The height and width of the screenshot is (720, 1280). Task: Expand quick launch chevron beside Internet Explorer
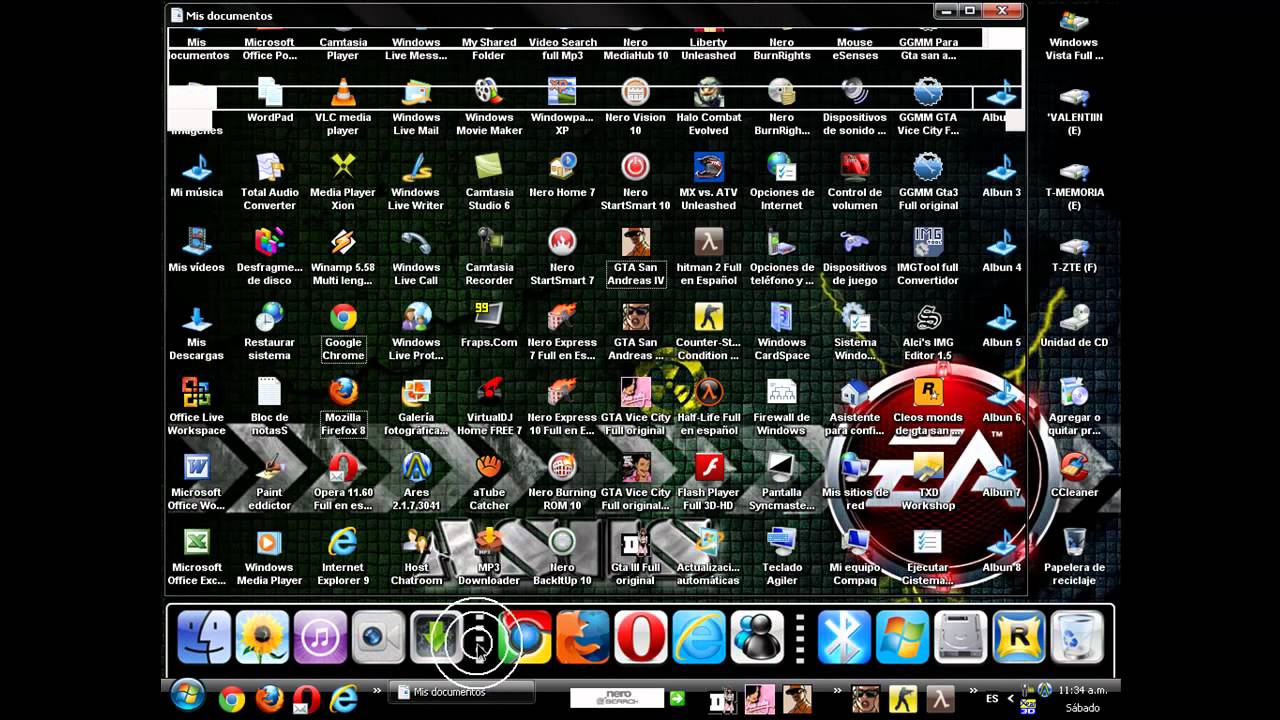point(377,691)
